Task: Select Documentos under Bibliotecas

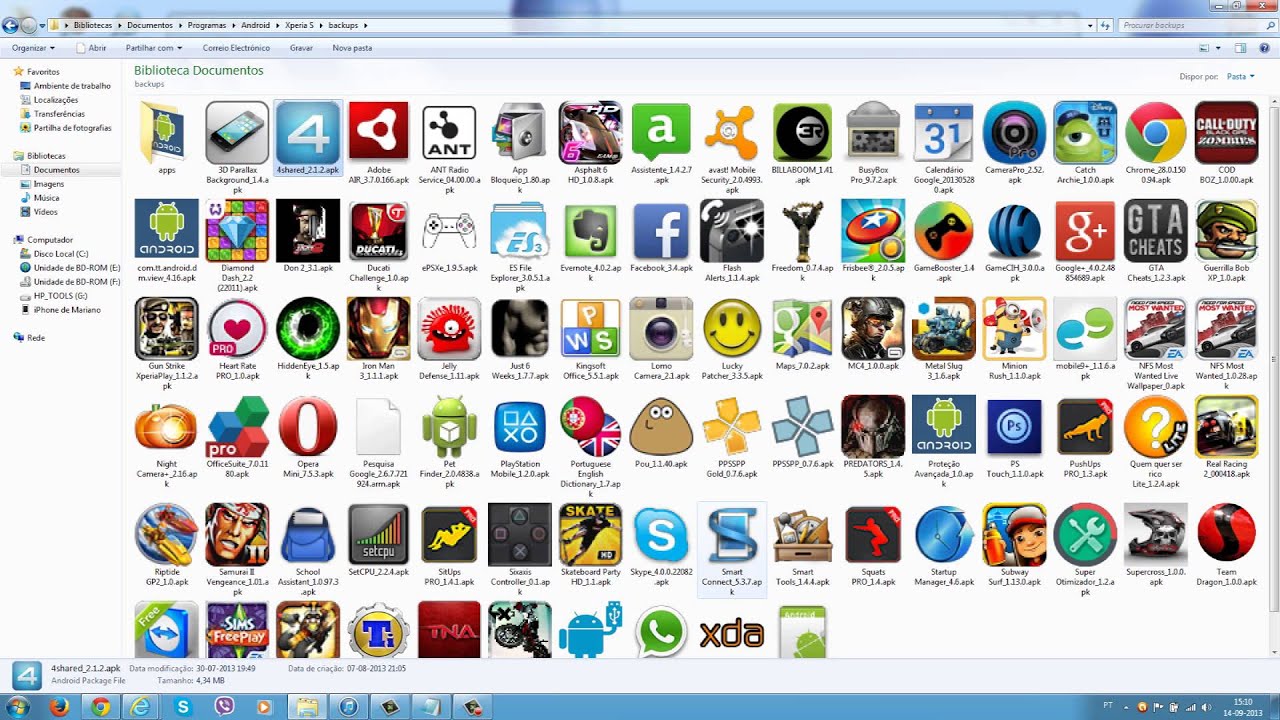Action: 56,170
